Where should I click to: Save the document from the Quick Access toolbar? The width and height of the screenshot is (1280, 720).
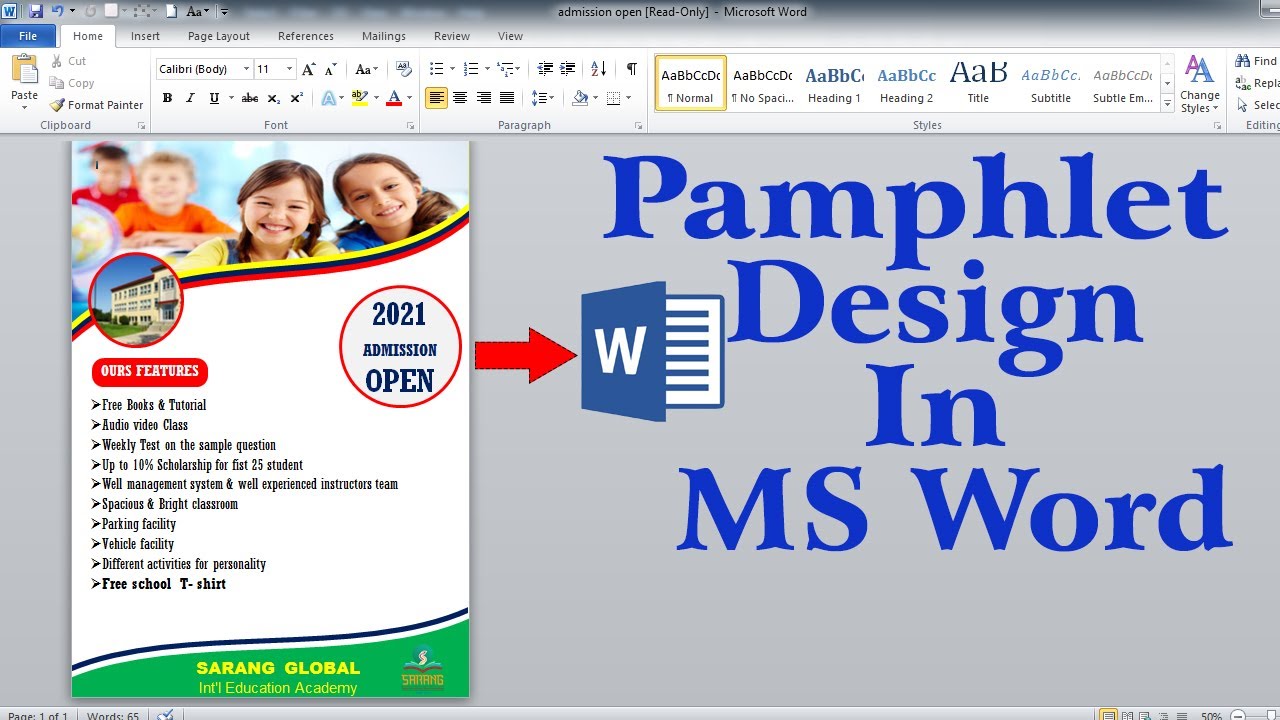[x=36, y=11]
